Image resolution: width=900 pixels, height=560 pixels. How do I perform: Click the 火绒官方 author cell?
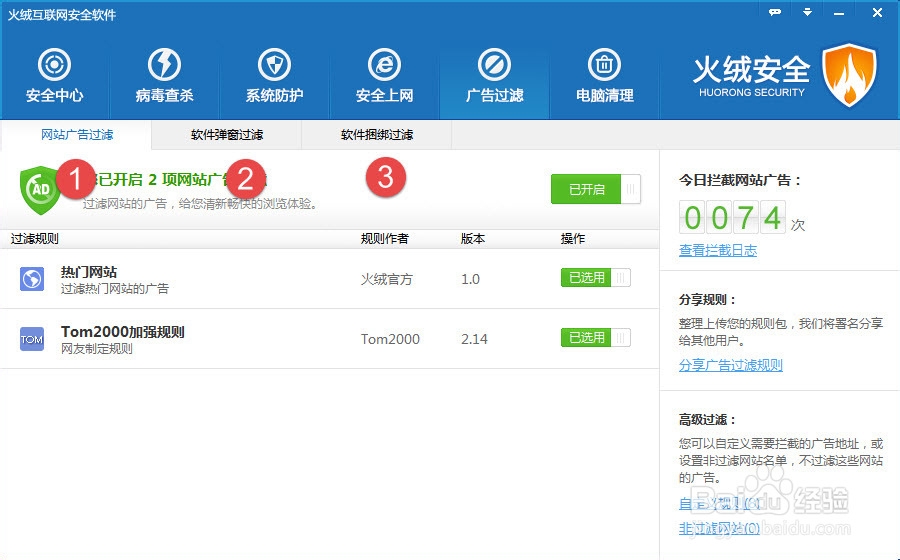pos(386,279)
